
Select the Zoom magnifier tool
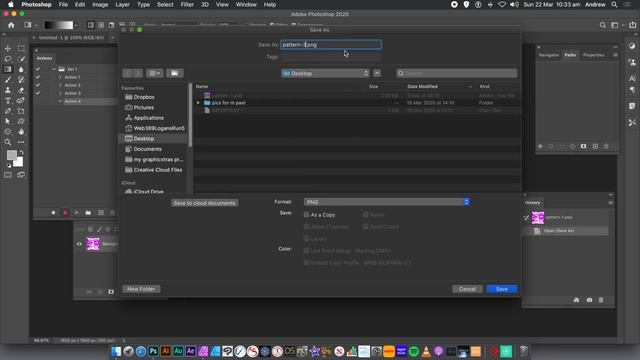(8, 142)
